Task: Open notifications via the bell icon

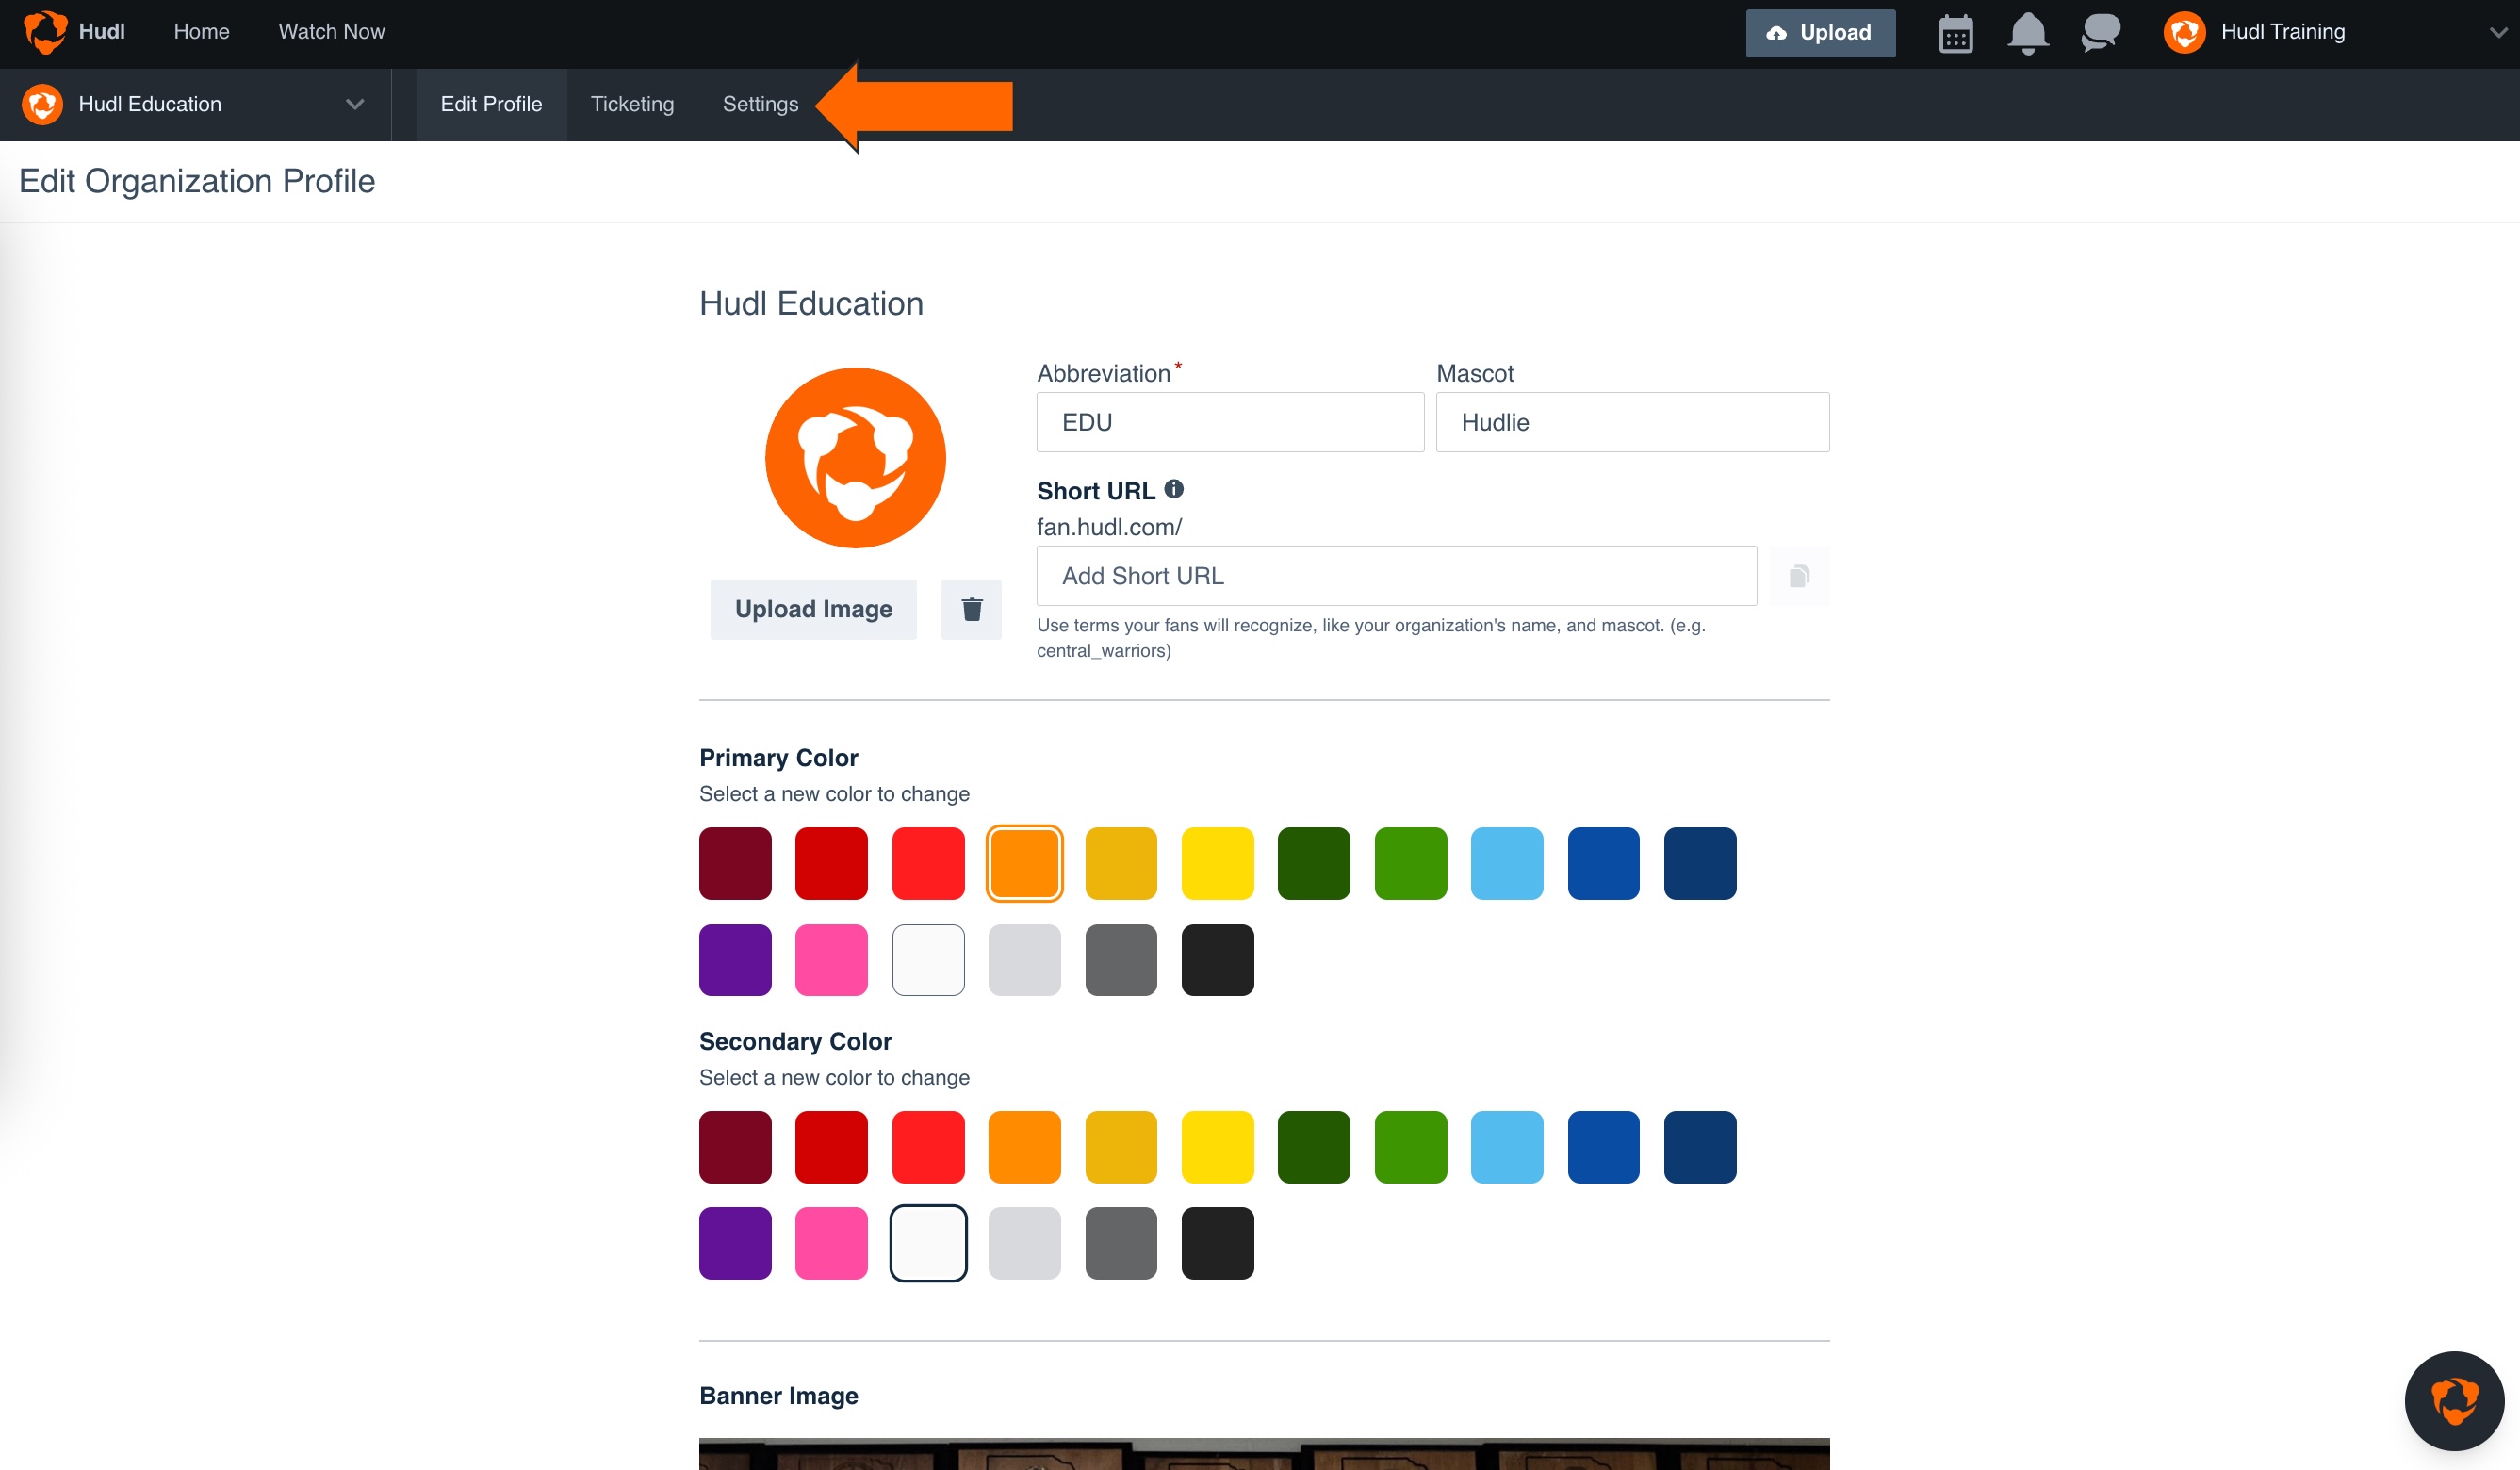Action: coord(2027,33)
